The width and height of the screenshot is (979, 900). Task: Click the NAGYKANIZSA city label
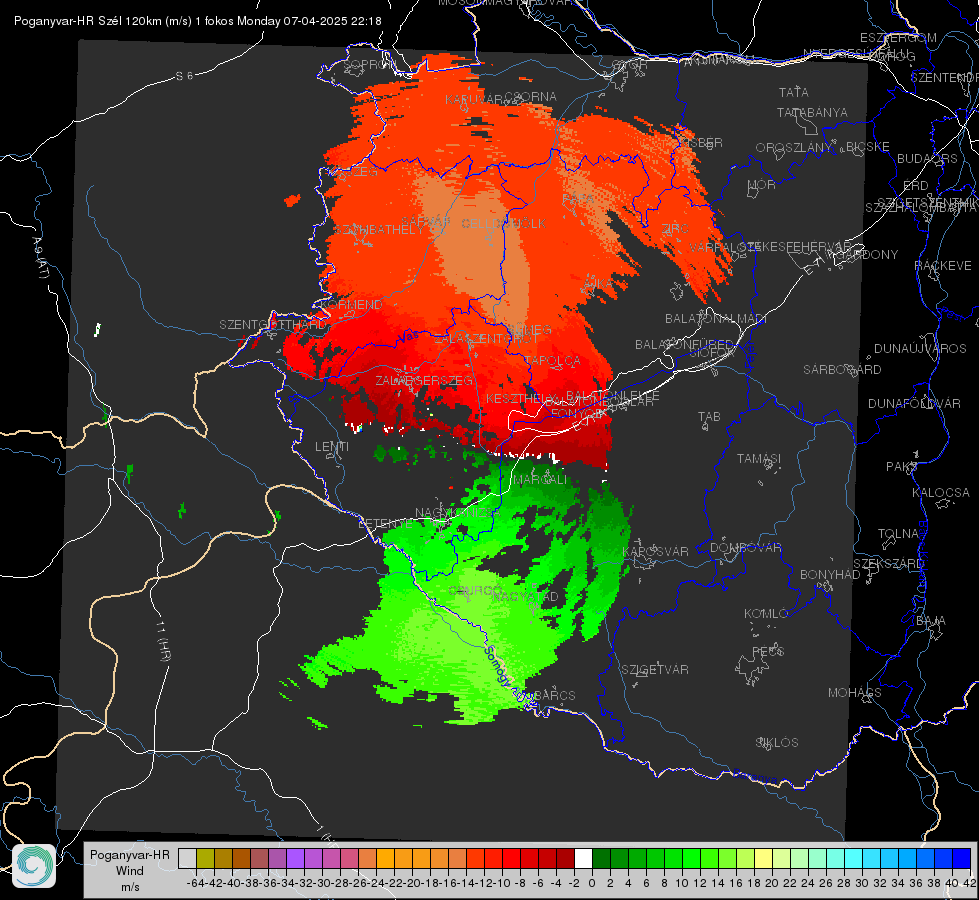coord(458,513)
